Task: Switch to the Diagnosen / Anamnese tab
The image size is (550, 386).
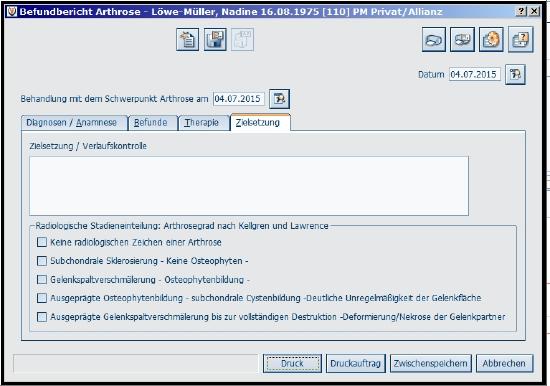Action: pos(74,123)
